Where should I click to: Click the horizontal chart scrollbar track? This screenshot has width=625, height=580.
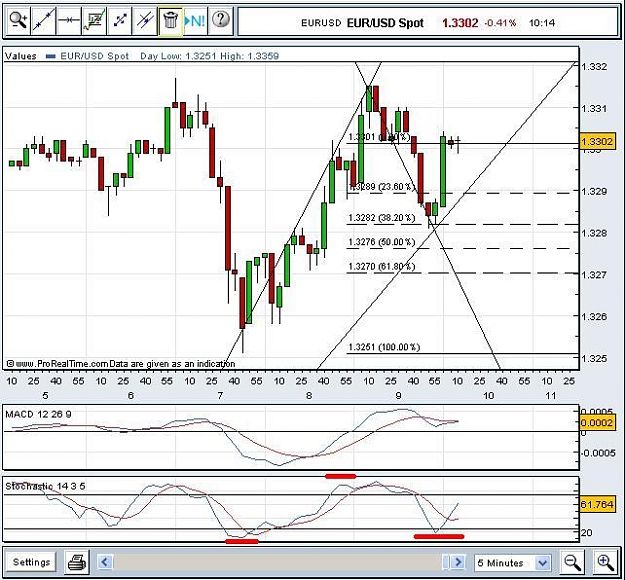[278, 562]
